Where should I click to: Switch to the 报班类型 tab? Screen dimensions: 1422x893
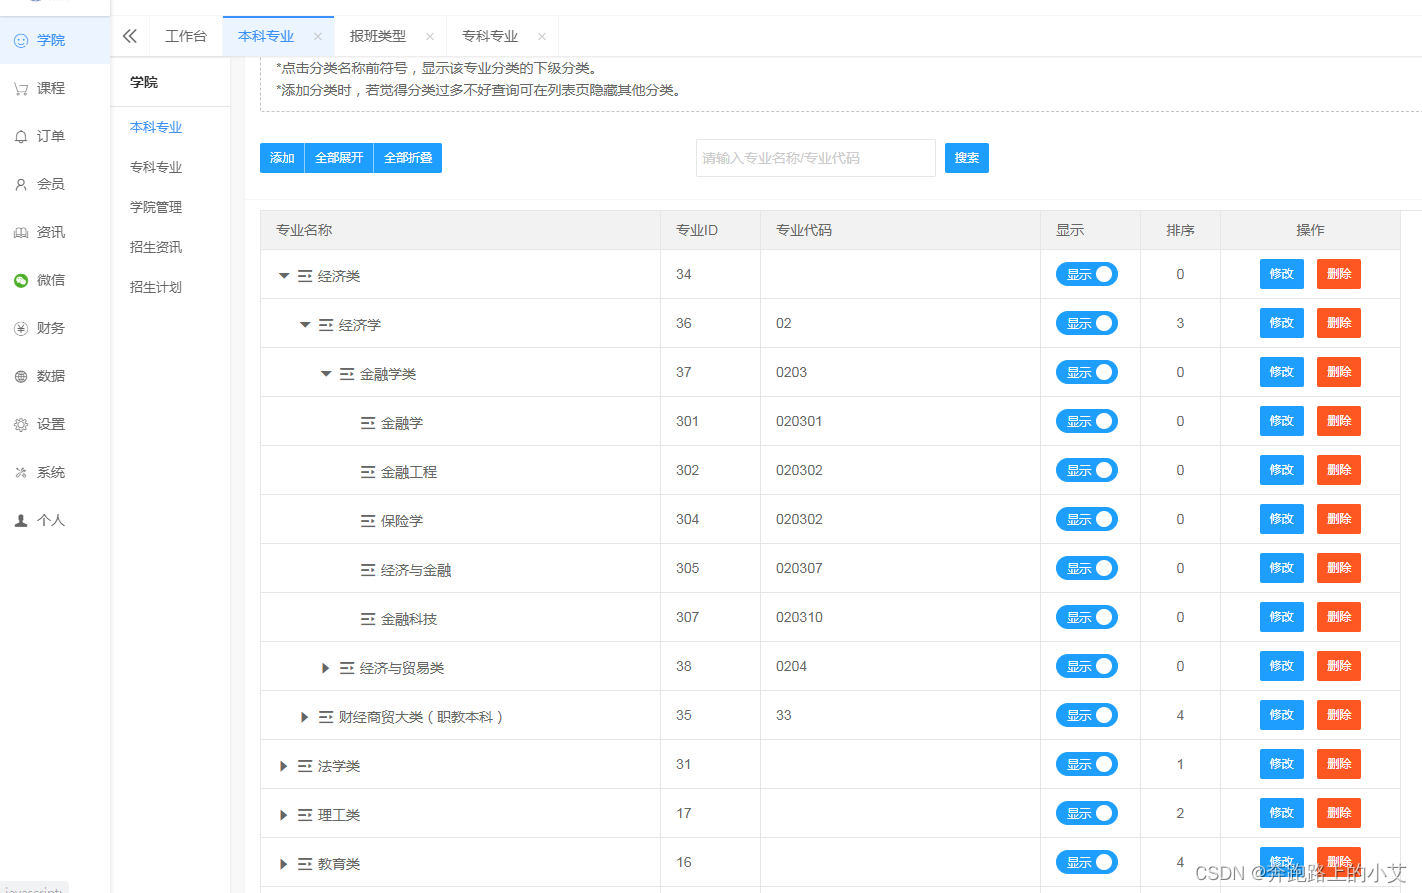coord(378,36)
